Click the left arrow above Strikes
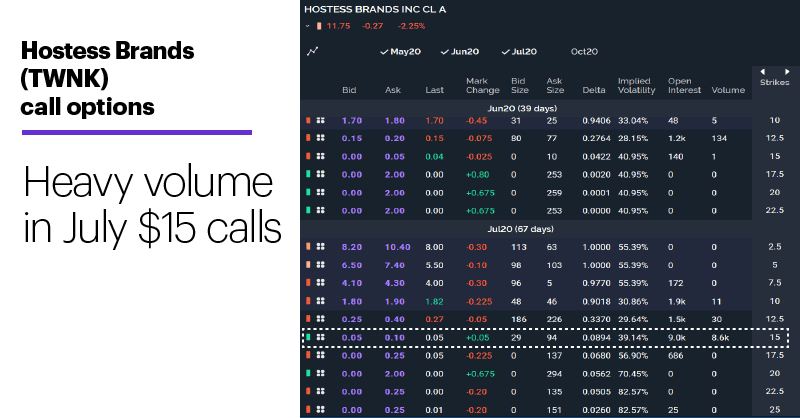The width and height of the screenshot is (800, 418). (763, 72)
